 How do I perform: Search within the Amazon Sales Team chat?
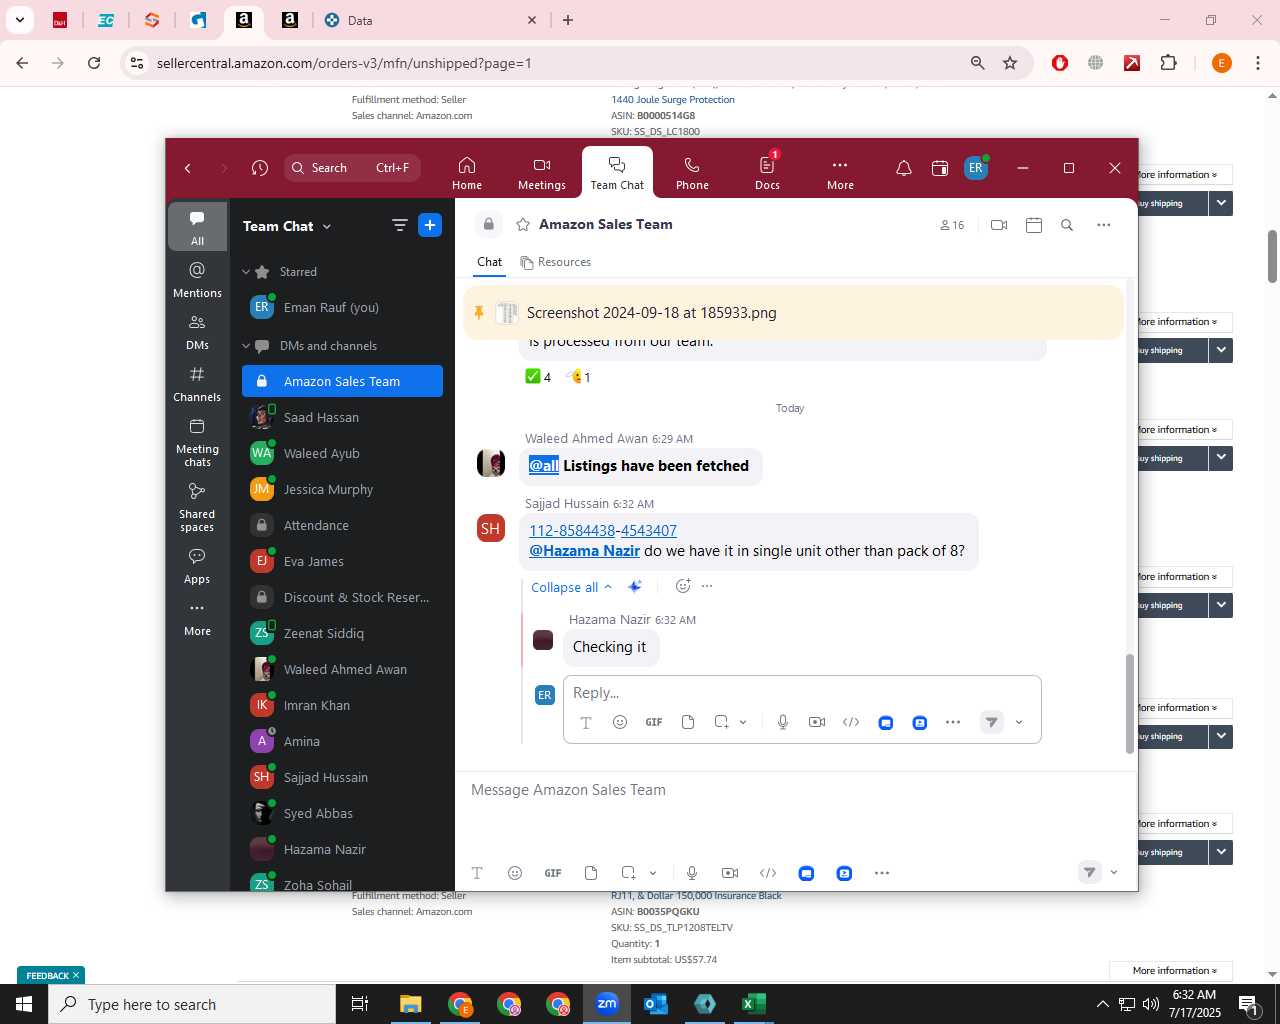click(1067, 225)
